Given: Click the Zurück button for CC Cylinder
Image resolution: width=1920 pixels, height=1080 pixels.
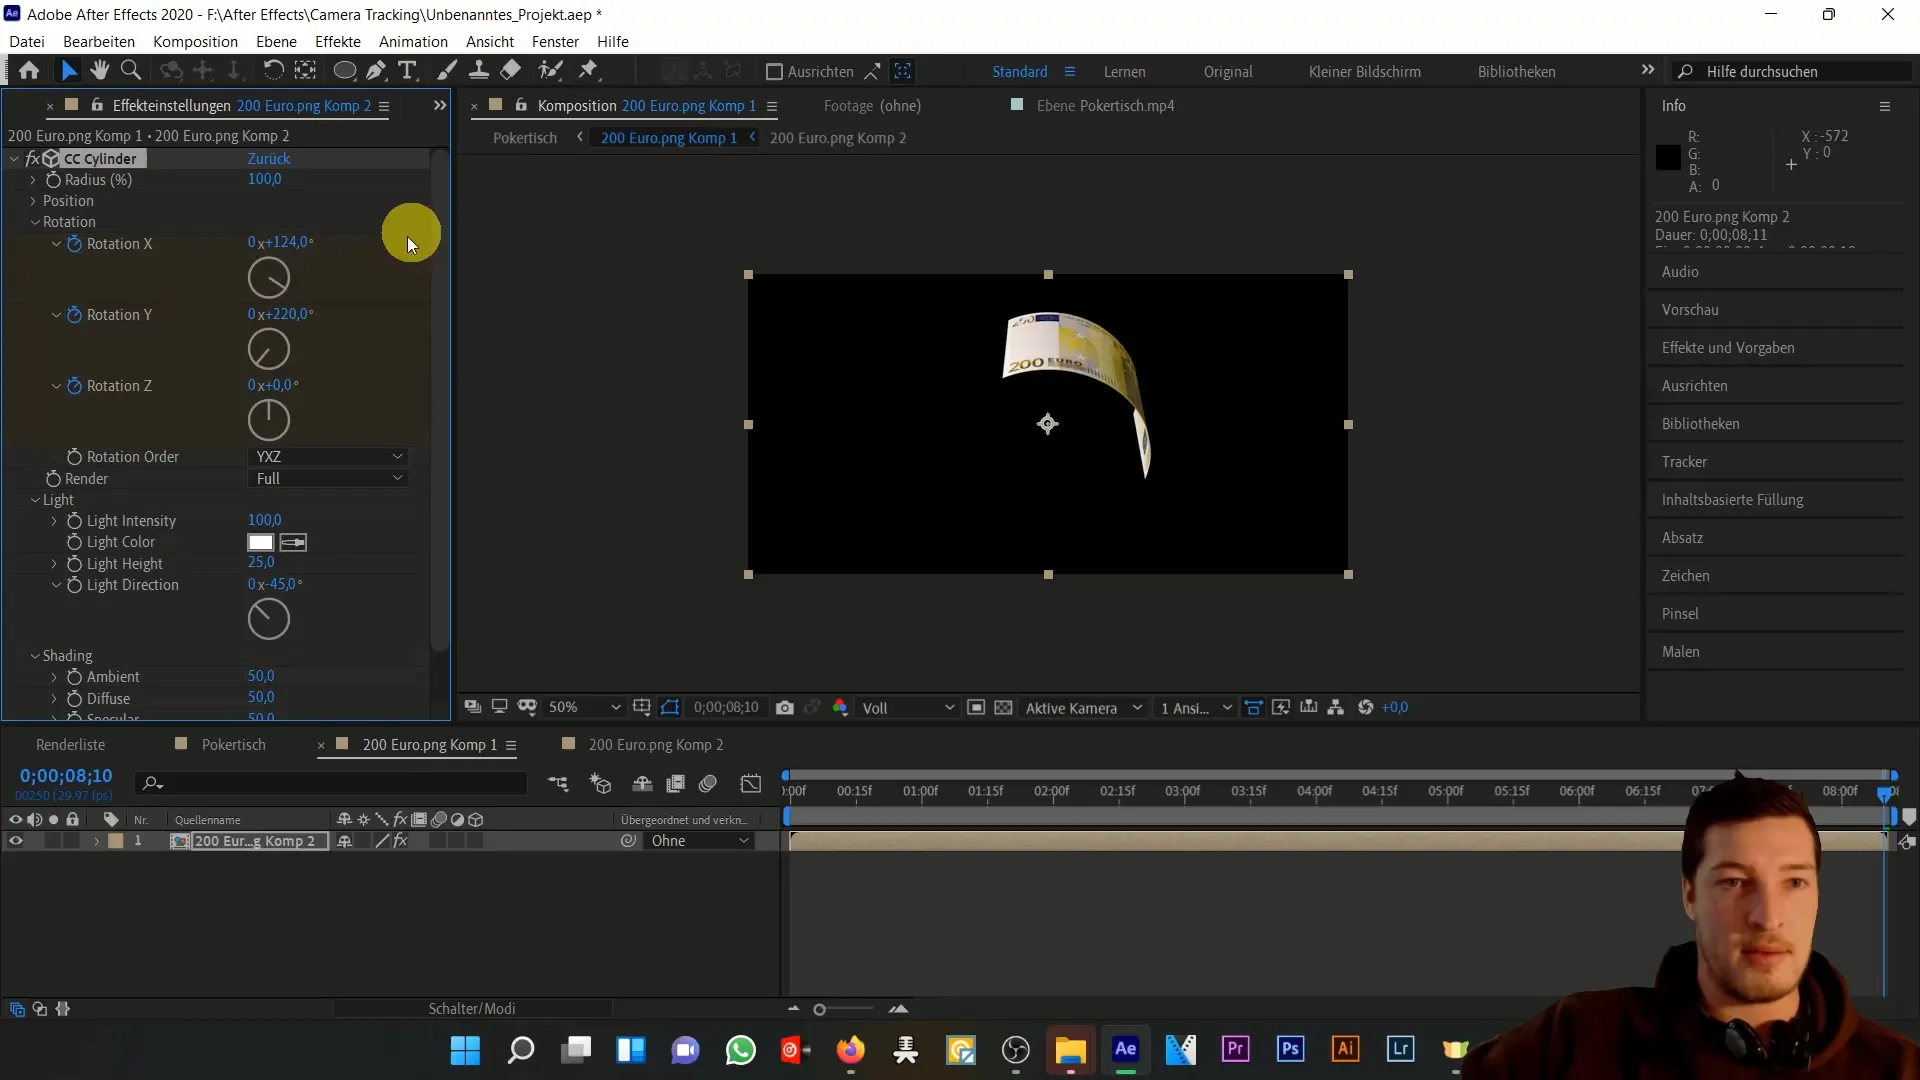Looking at the screenshot, I should click(x=269, y=158).
